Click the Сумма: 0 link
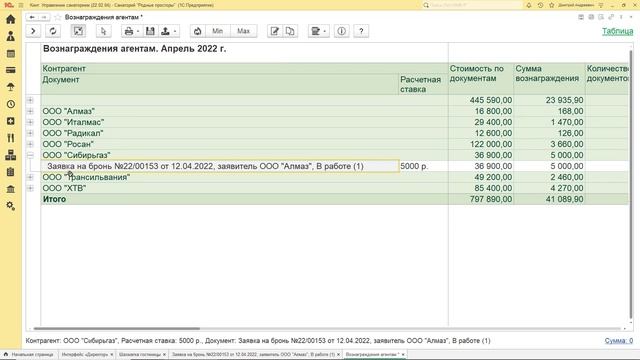This screenshot has width=640, height=360. pos(619,341)
